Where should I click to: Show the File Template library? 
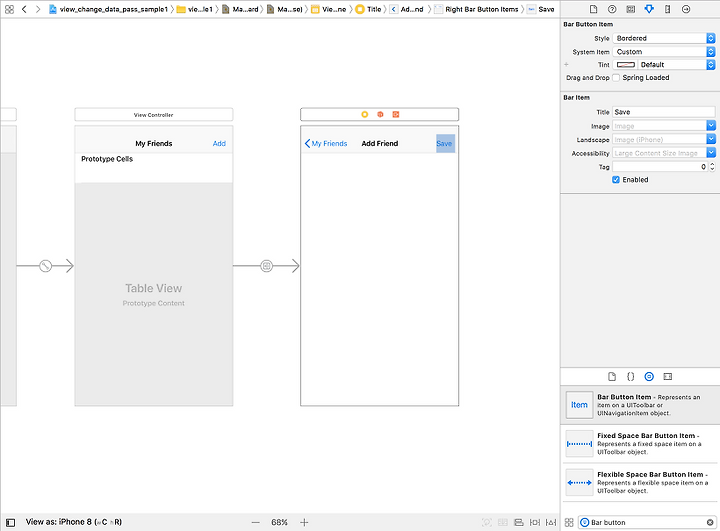[x=612, y=377]
